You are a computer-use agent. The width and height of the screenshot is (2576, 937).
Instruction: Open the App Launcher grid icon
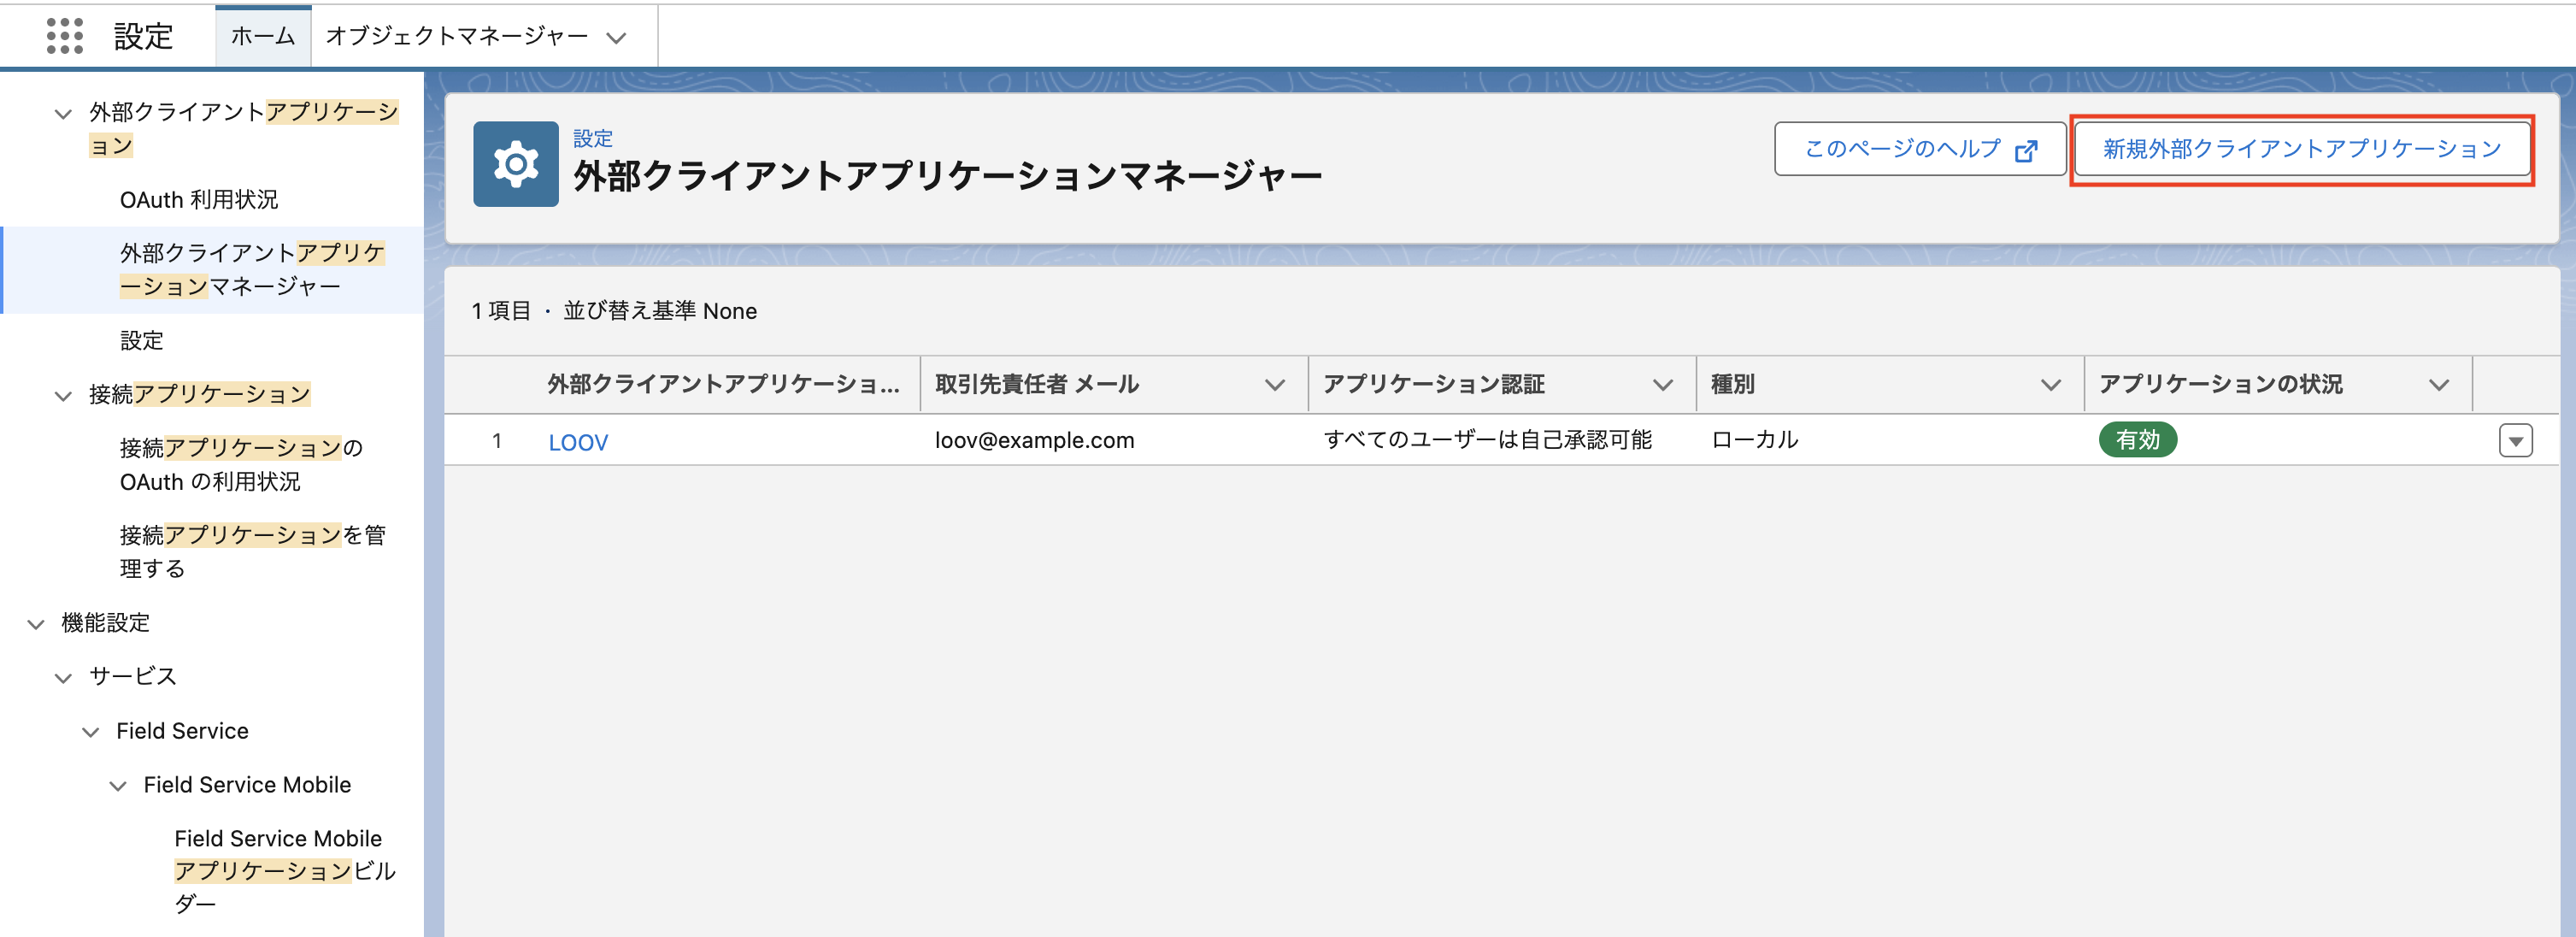65,36
